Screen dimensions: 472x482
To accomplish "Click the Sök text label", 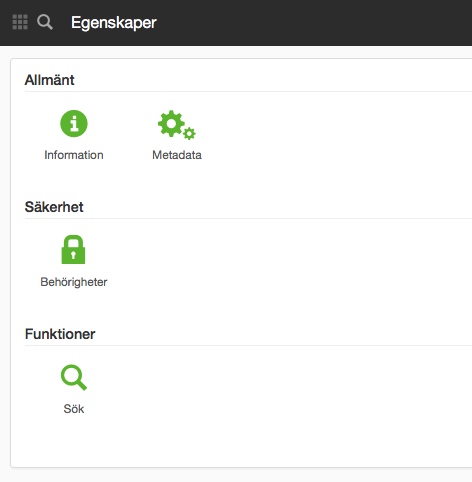I will 74,409.
